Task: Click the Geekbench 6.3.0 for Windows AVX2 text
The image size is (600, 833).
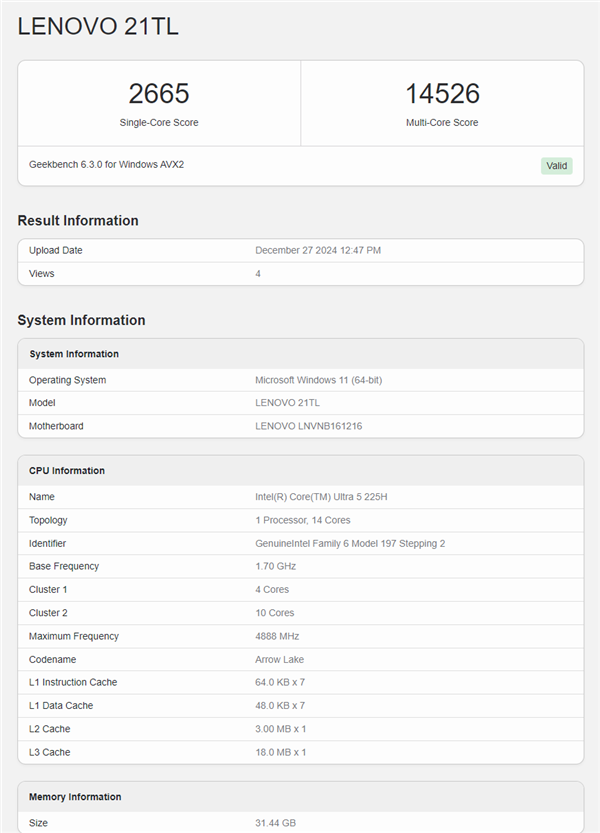Action: (106, 164)
